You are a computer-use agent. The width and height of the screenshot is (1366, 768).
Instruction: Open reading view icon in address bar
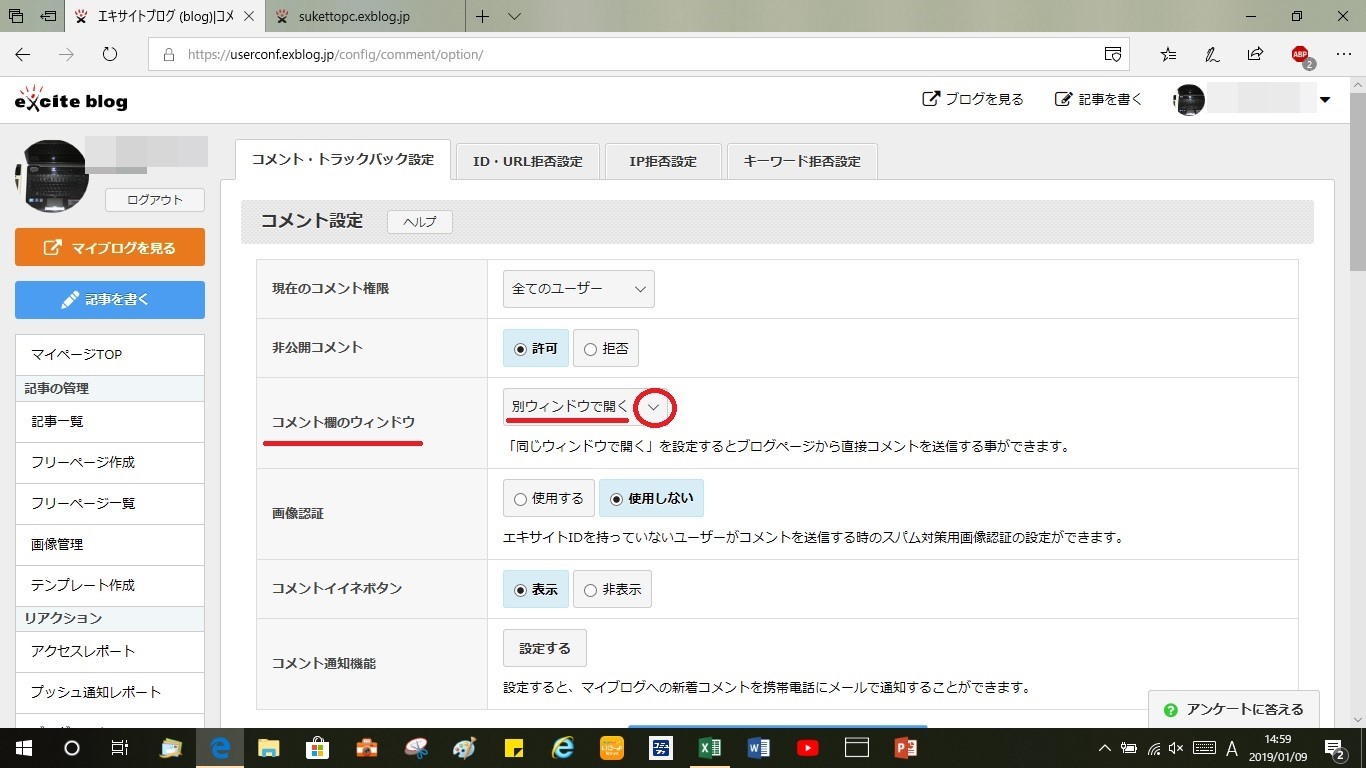(x=1112, y=54)
